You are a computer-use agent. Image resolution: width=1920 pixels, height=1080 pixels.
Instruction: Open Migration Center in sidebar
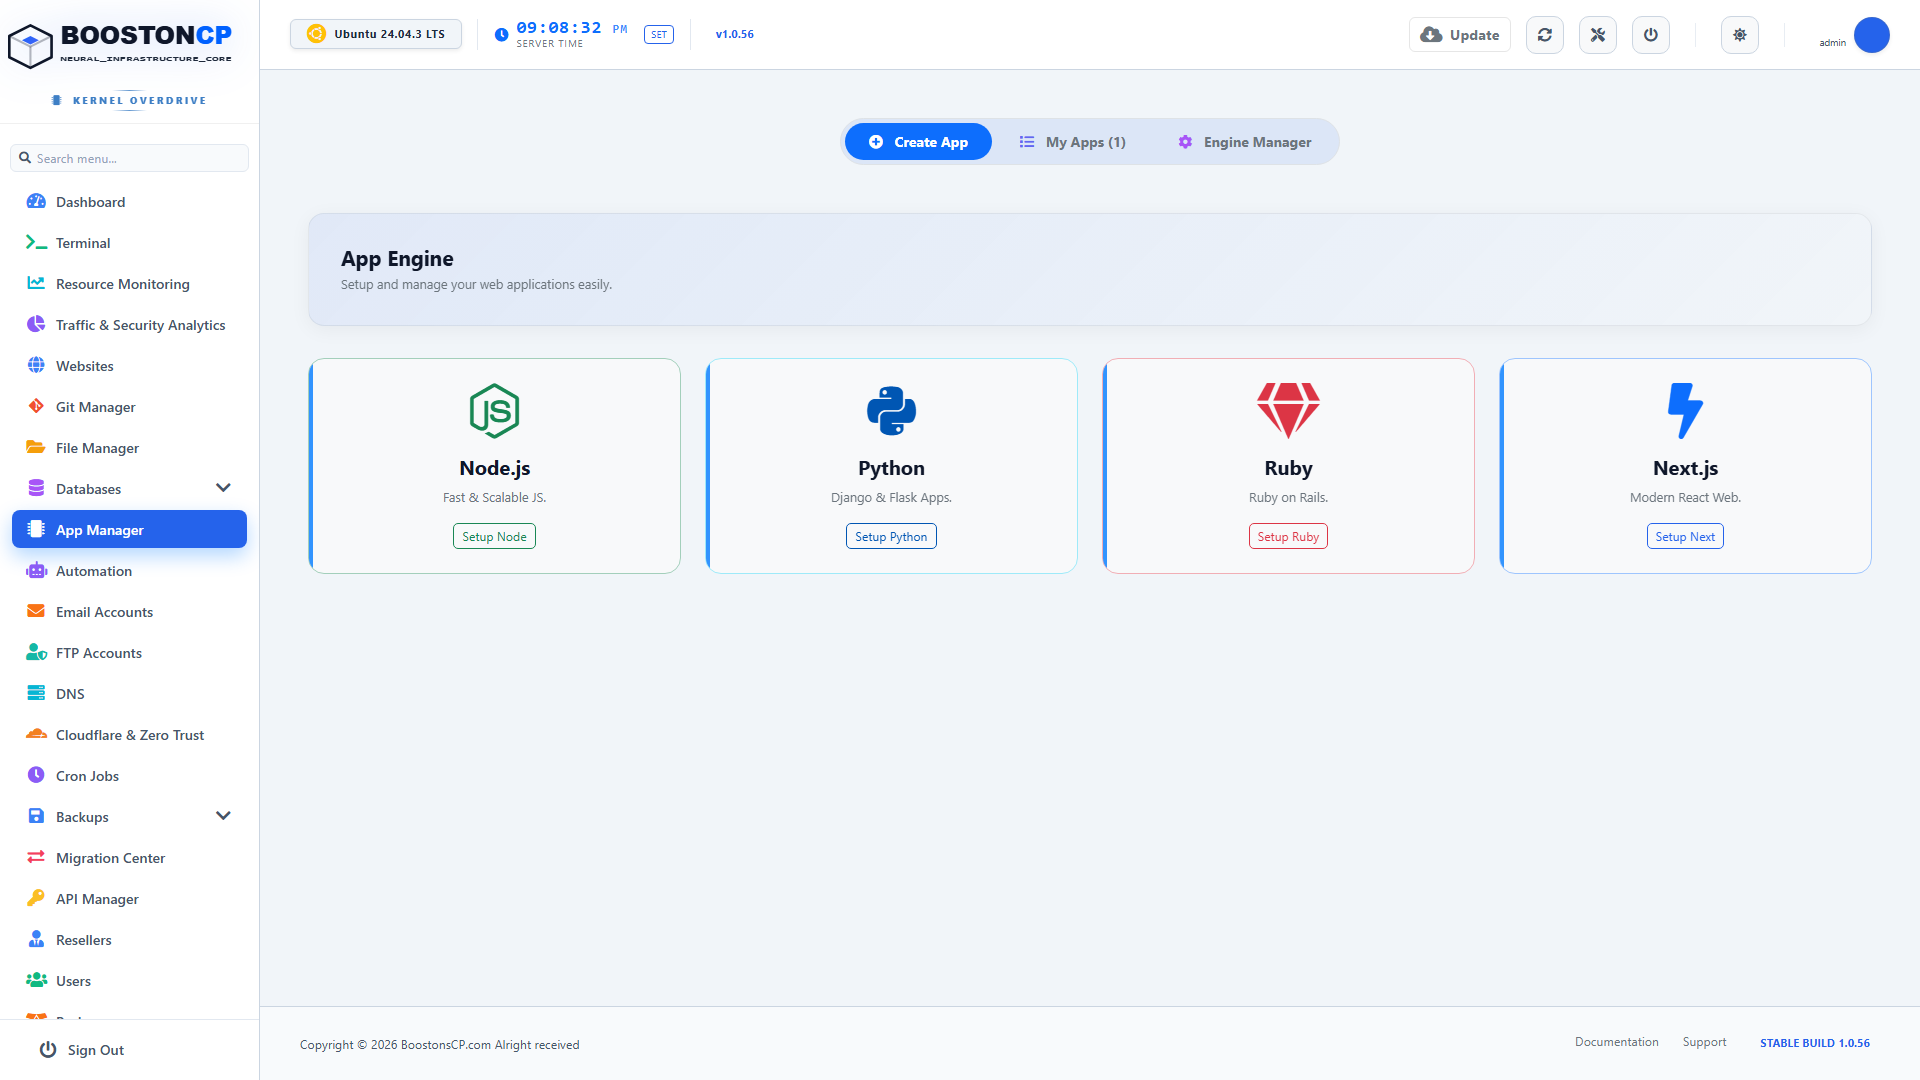tap(129, 858)
